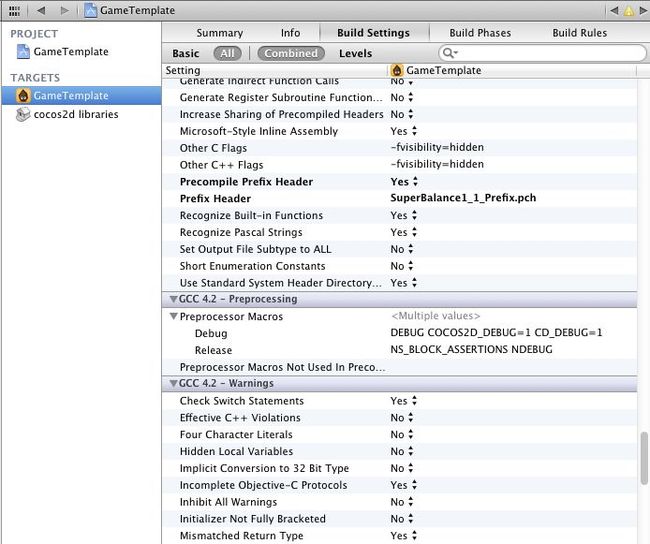Image resolution: width=650 pixels, height=544 pixels.
Task: Click the GameTemplate target app icon
Action: tap(23, 96)
